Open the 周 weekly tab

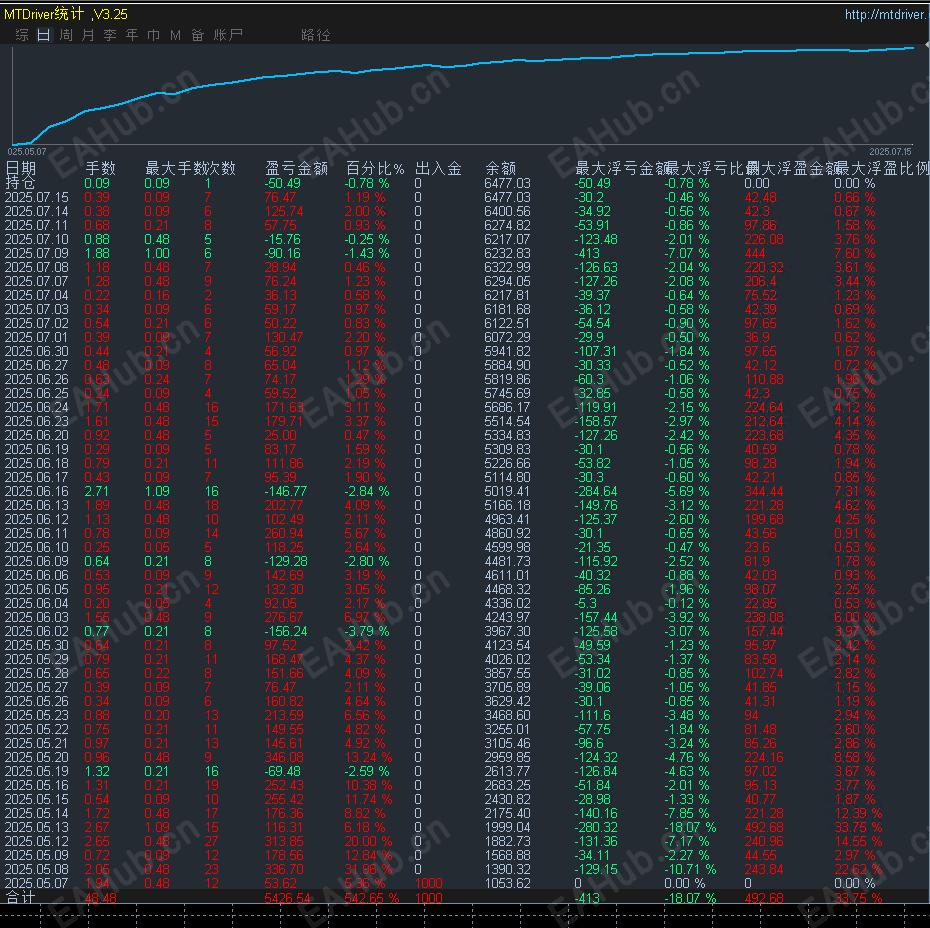tap(66, 35)
